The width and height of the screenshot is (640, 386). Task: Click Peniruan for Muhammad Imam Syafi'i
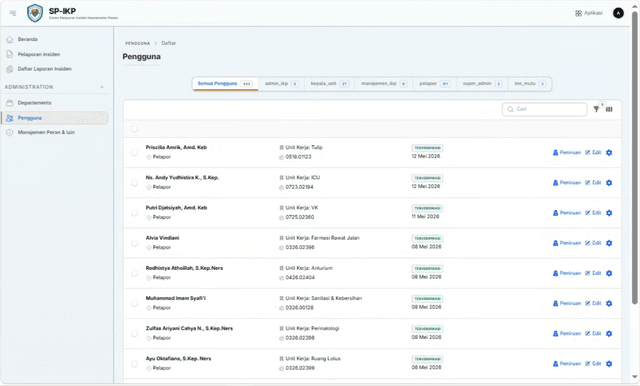click(567, 304)
